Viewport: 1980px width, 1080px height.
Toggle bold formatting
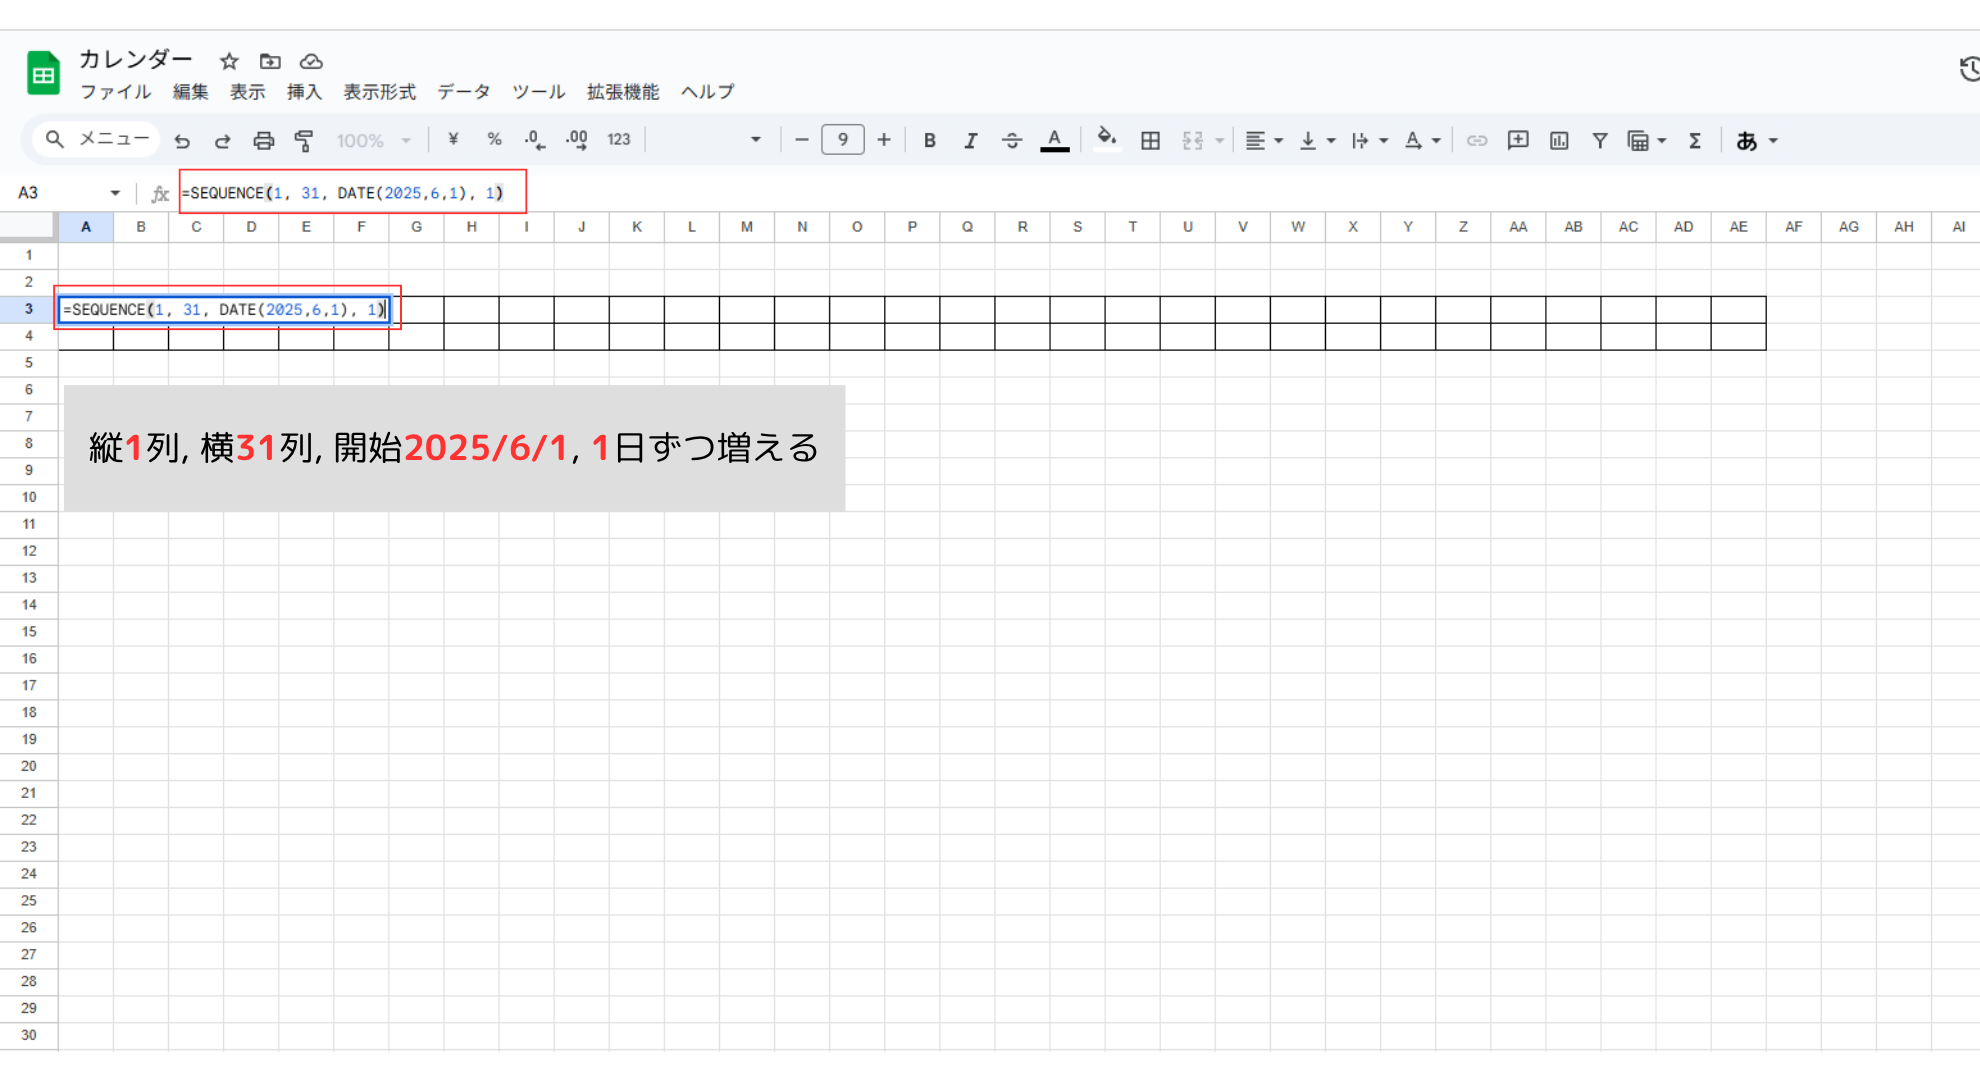tap(930, 141)
